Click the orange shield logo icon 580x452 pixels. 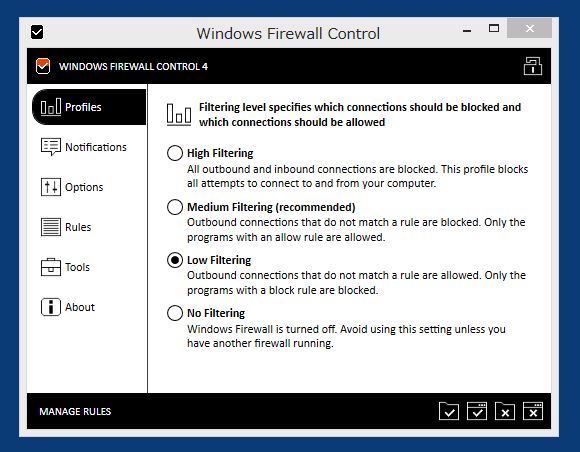(43, 66)
